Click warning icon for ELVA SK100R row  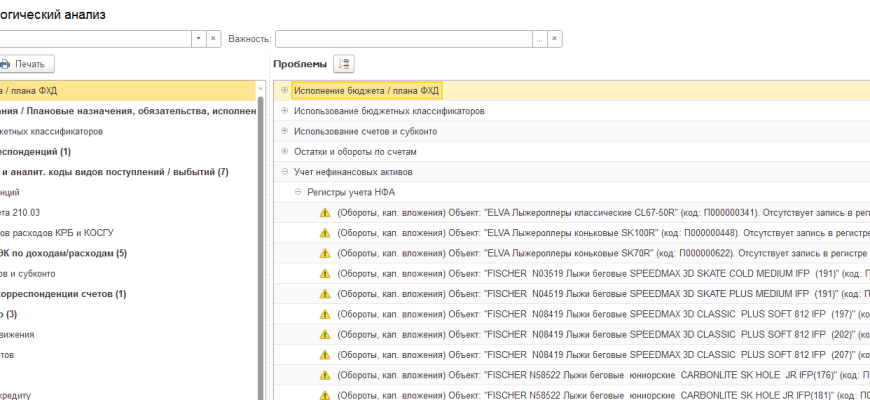(x=324, y=233)
